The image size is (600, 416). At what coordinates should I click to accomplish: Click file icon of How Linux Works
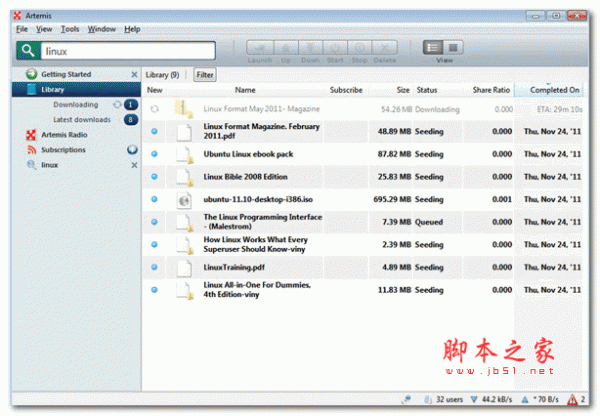(185, 245)
